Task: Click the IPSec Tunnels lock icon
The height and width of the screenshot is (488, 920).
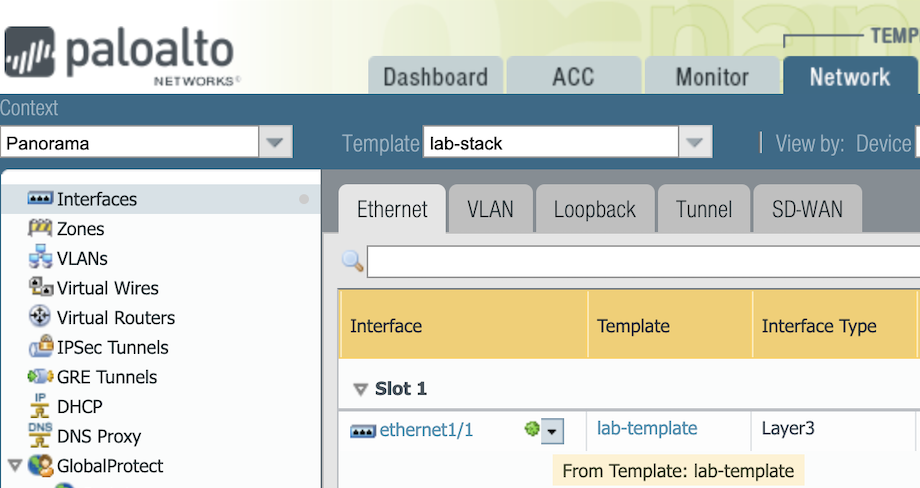Action: point(40,348)
